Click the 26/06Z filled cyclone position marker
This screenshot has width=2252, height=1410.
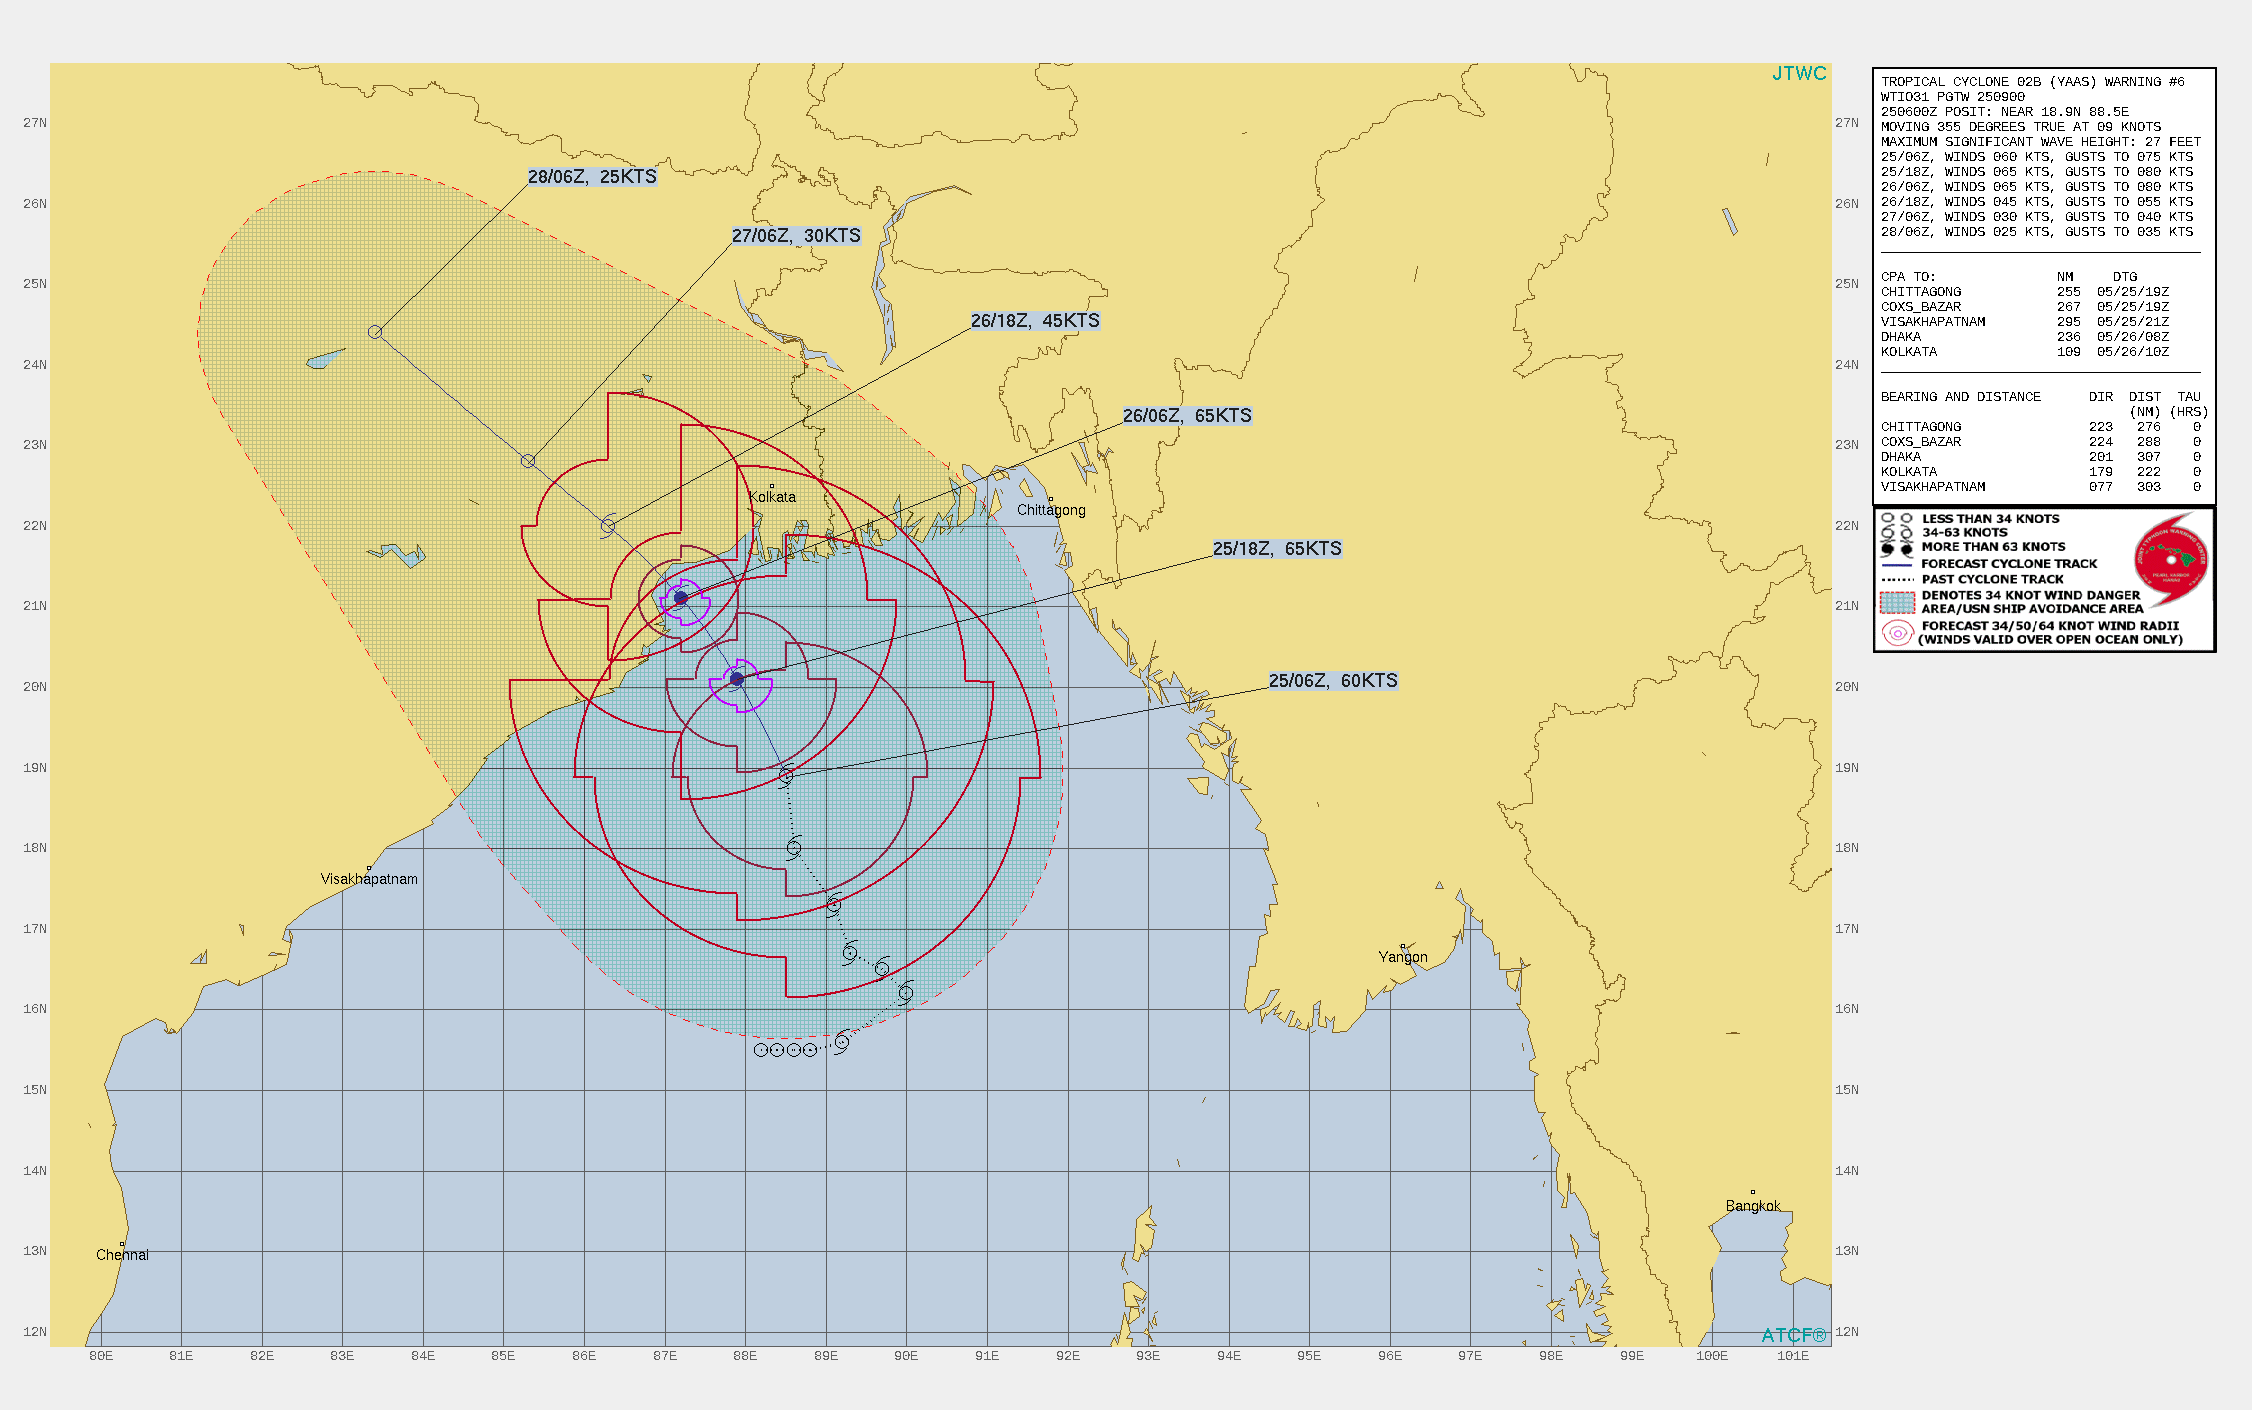click(681, 598)
